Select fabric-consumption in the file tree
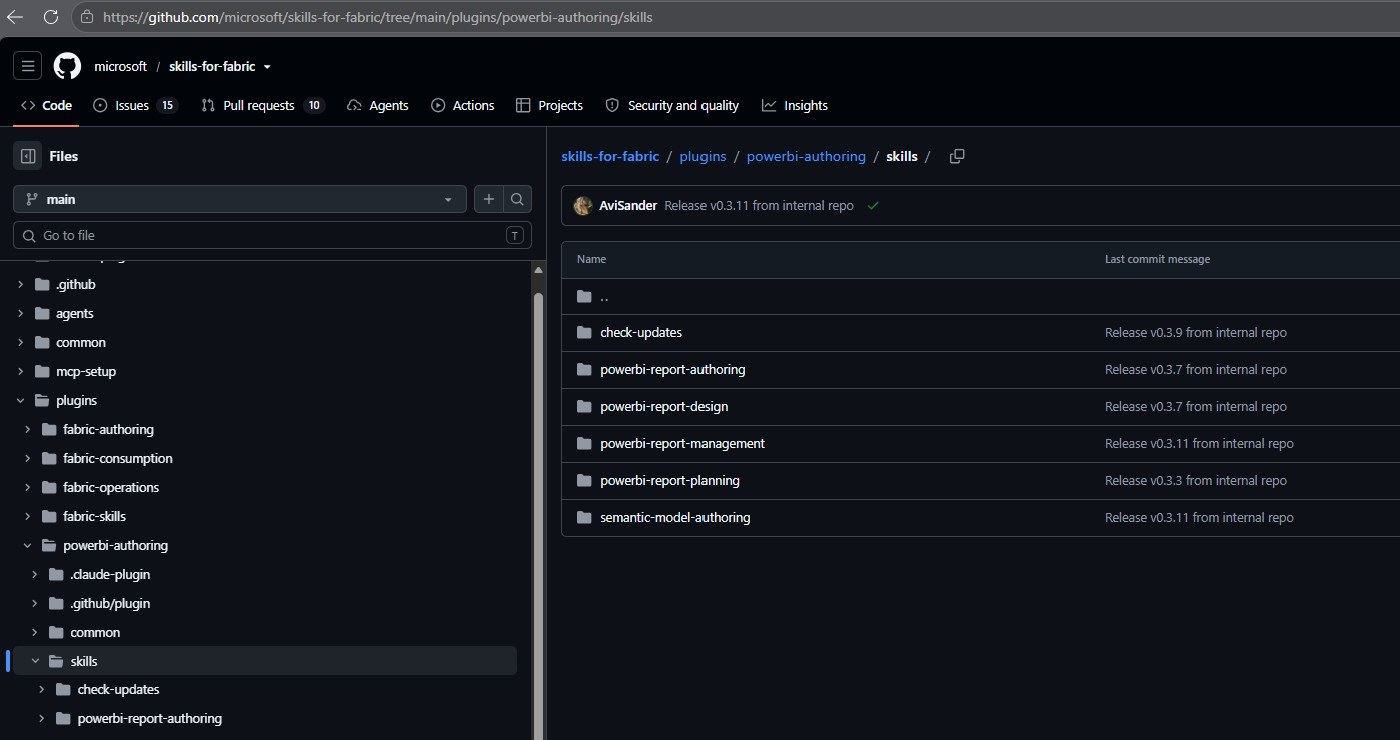This screenshot has width=1400, height=740. [117, 458]
